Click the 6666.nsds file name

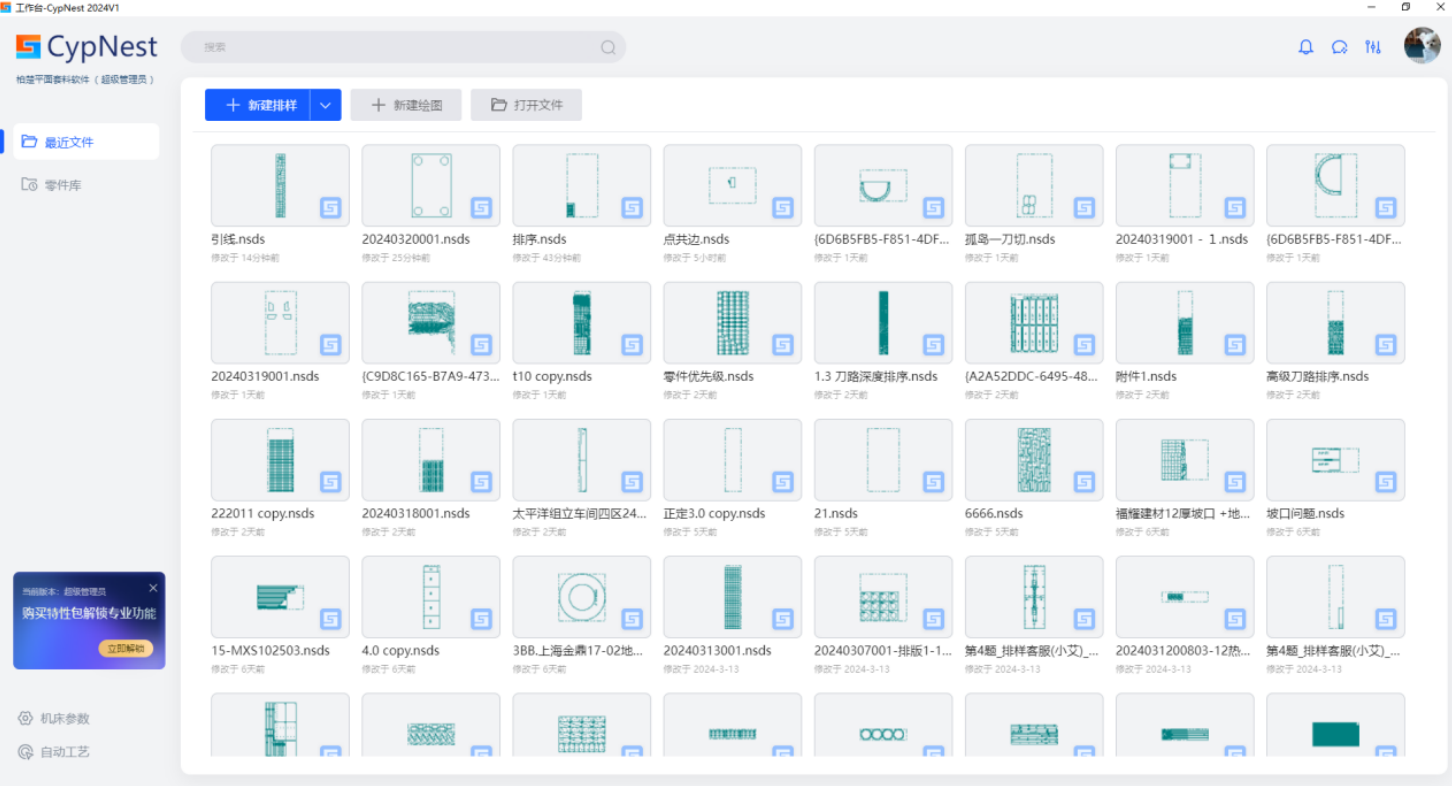coord(994,514)
